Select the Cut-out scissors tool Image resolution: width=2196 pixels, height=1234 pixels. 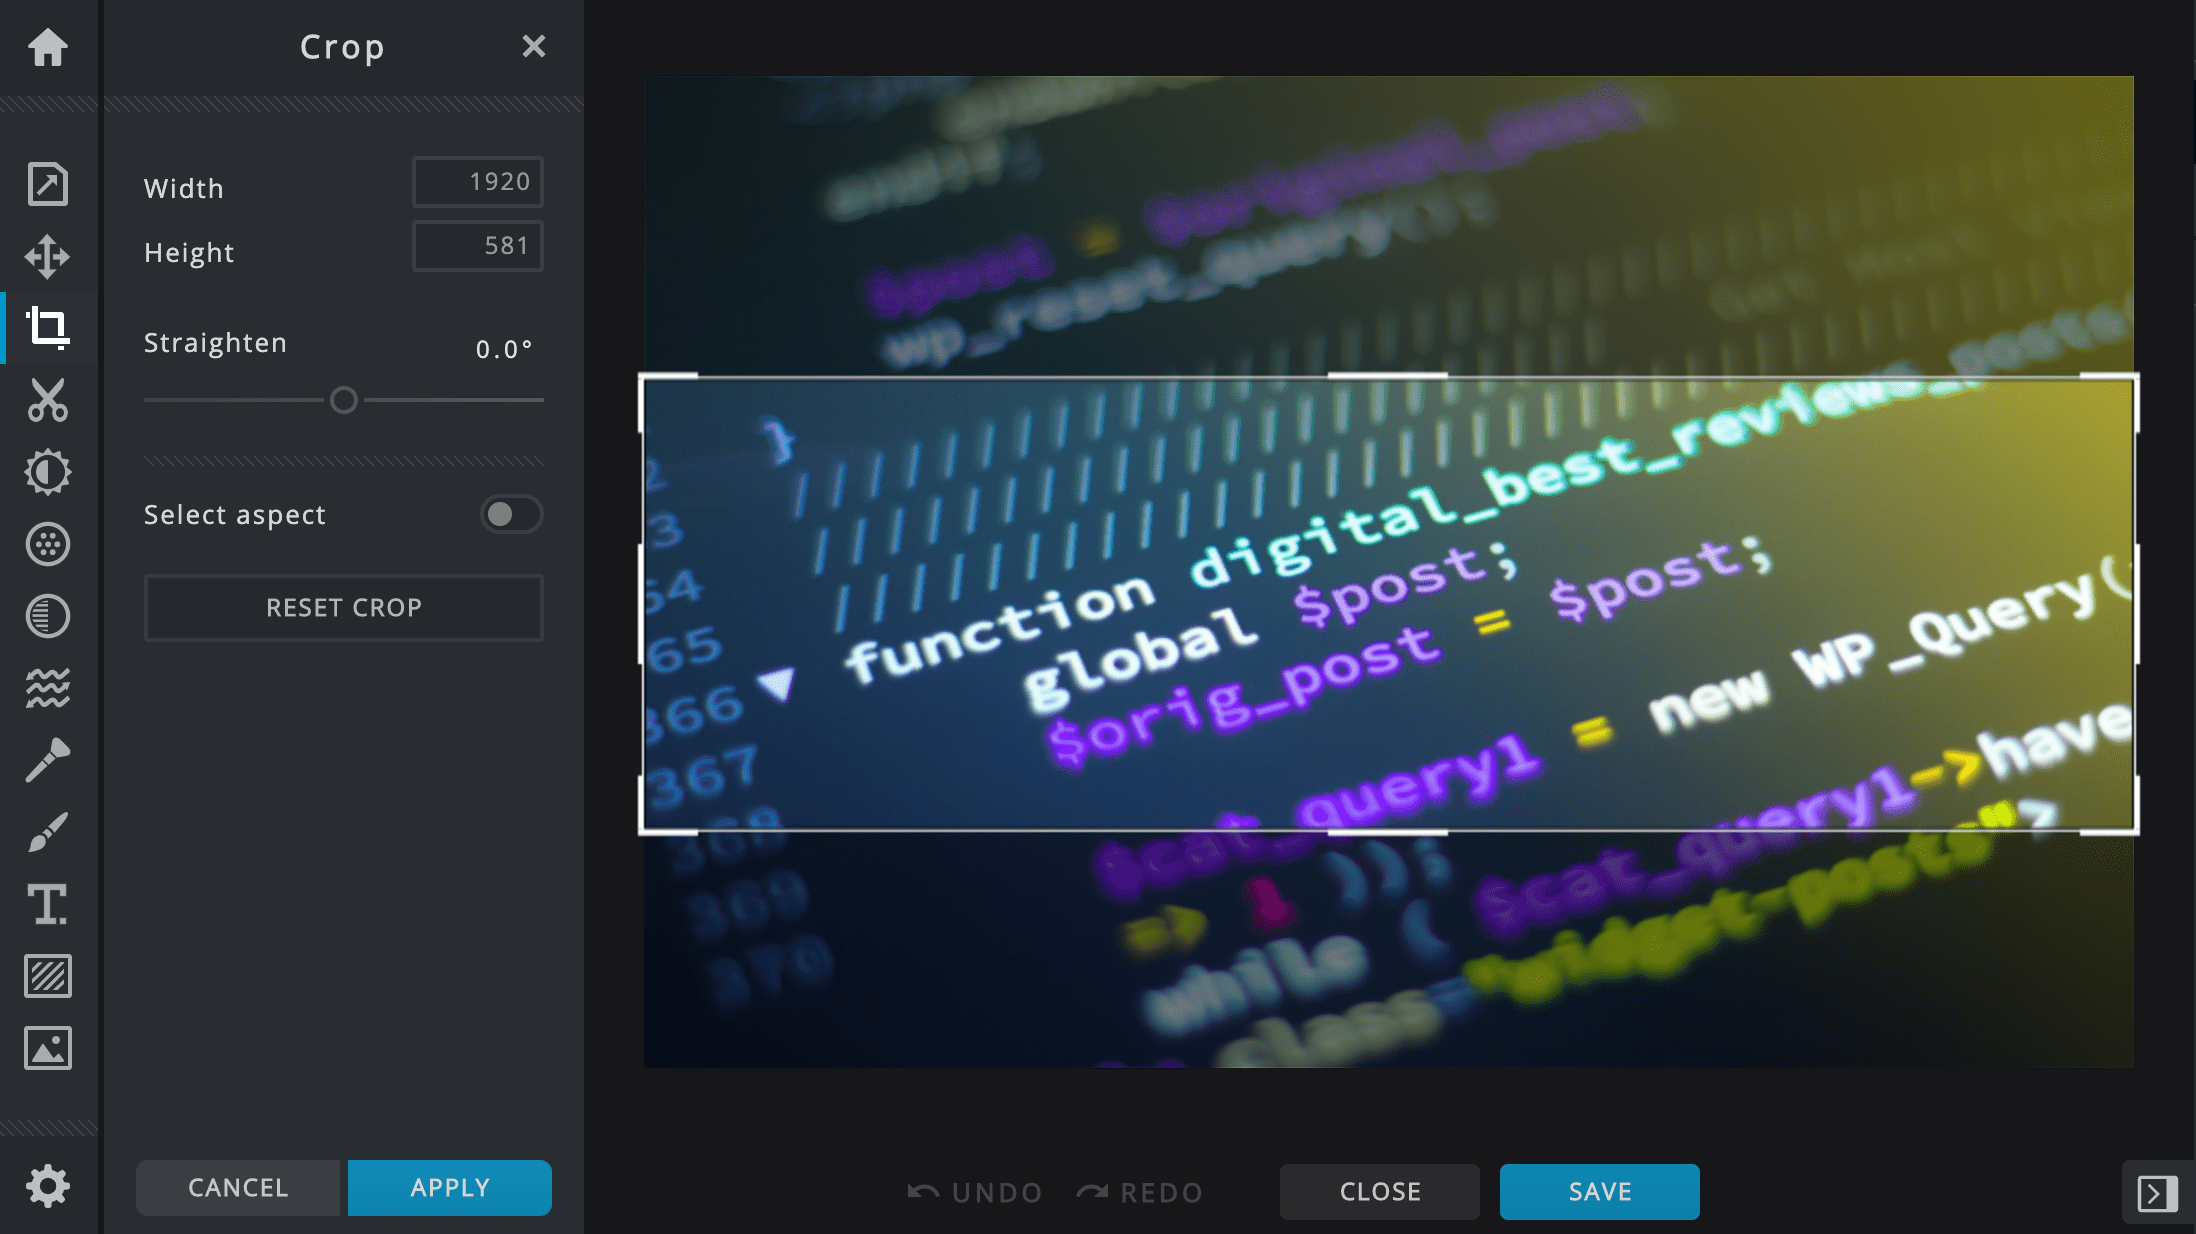click(x=47, y=402)
